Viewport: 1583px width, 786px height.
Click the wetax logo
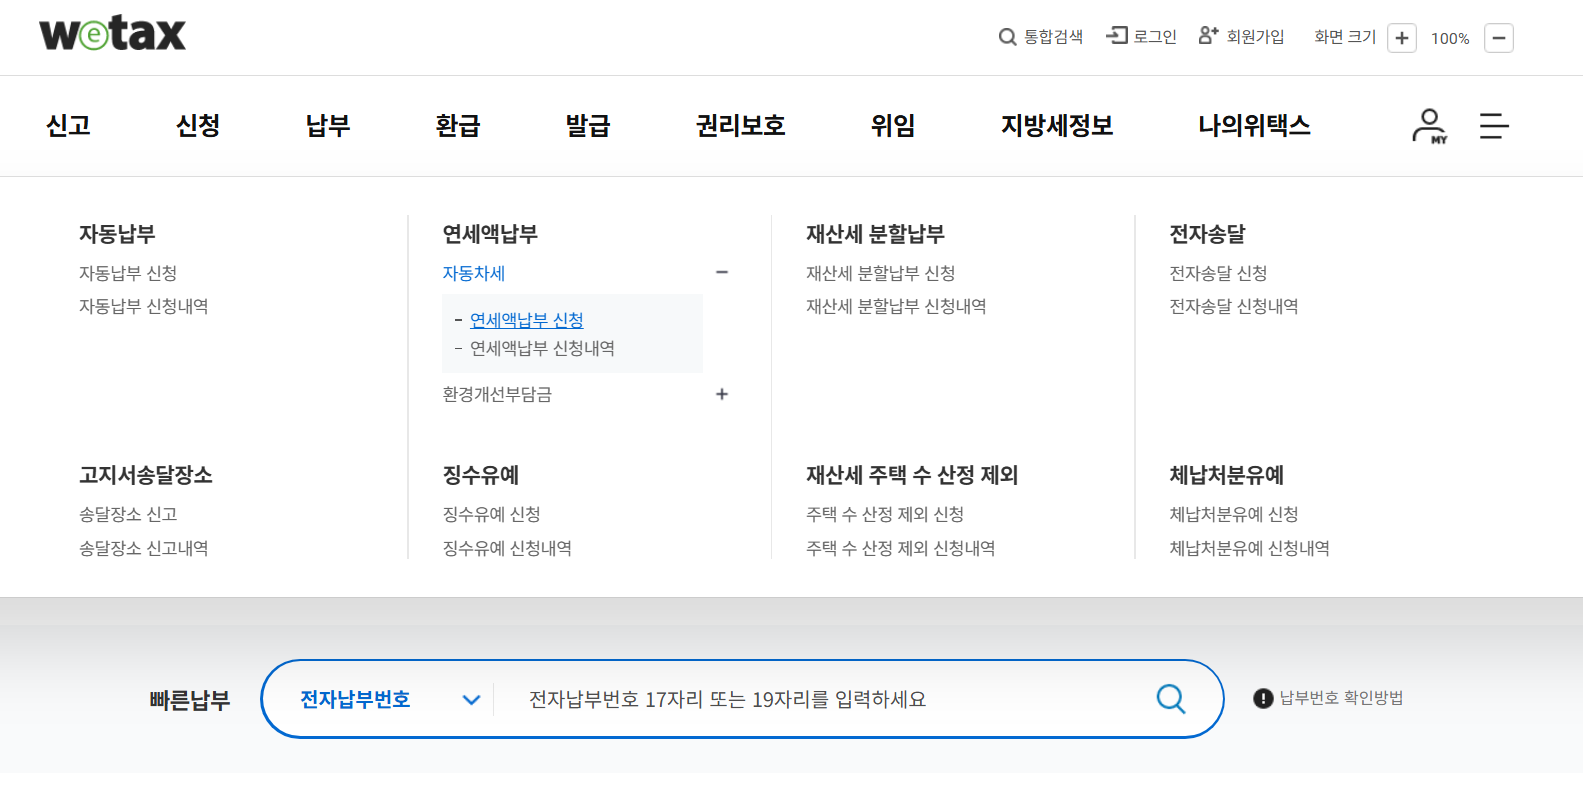tap(112, 34)
